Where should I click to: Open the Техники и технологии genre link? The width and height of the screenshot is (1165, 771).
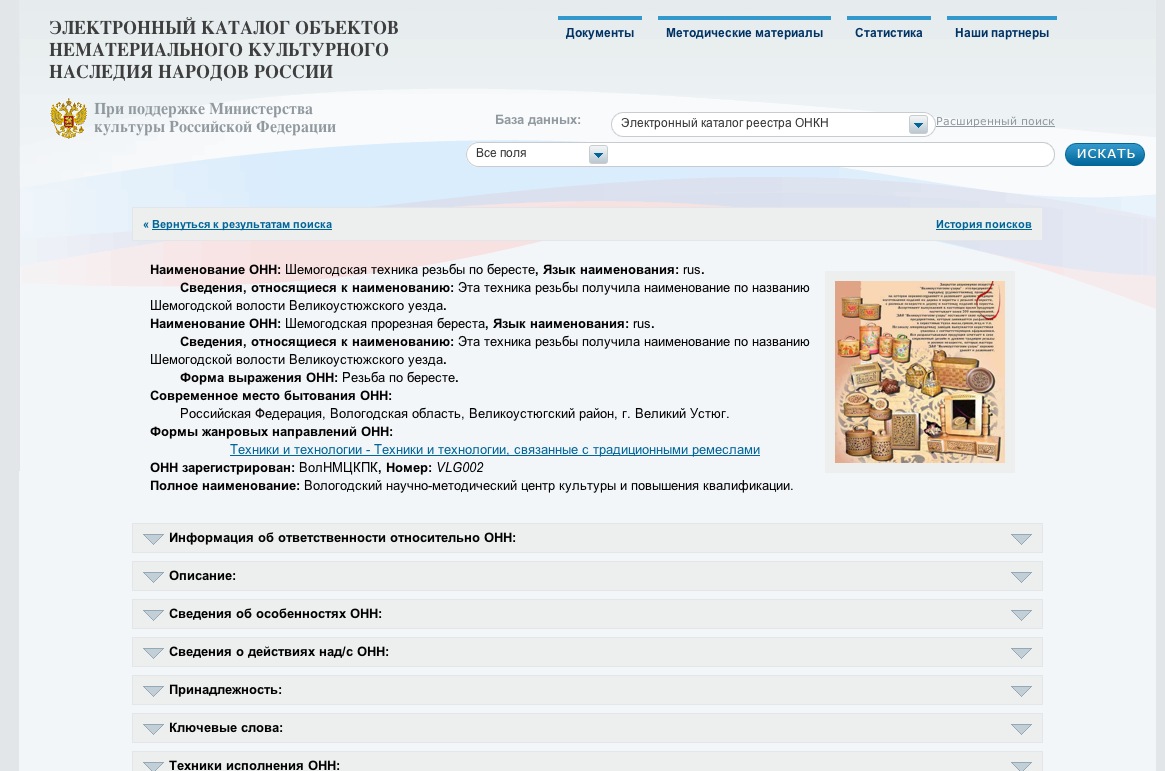click(495, 449)
